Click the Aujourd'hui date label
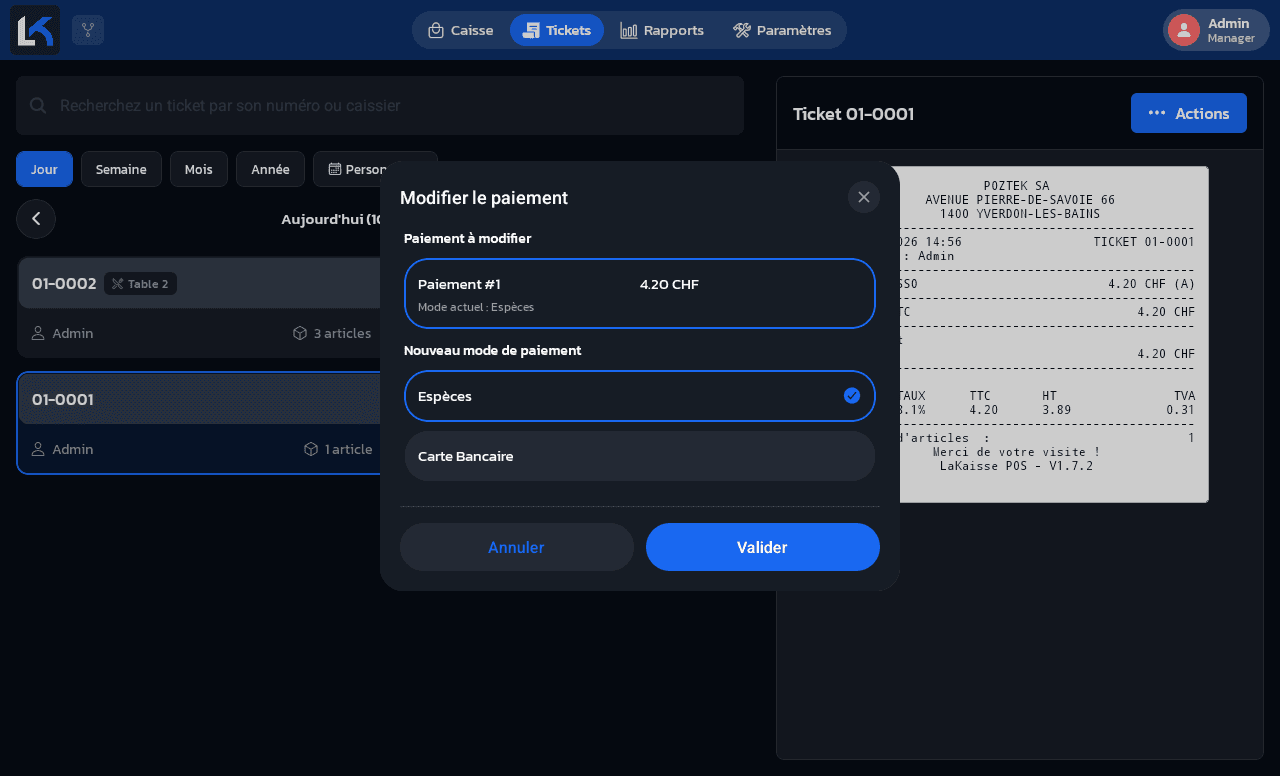Screen dimensions: 1280x776 click(331, 219)
